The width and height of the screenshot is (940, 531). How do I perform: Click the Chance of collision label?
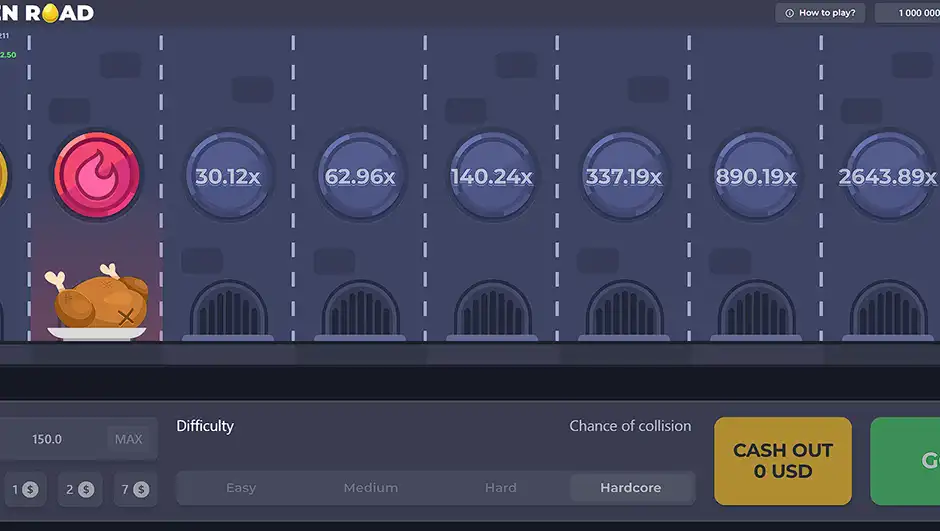point(630,426)
